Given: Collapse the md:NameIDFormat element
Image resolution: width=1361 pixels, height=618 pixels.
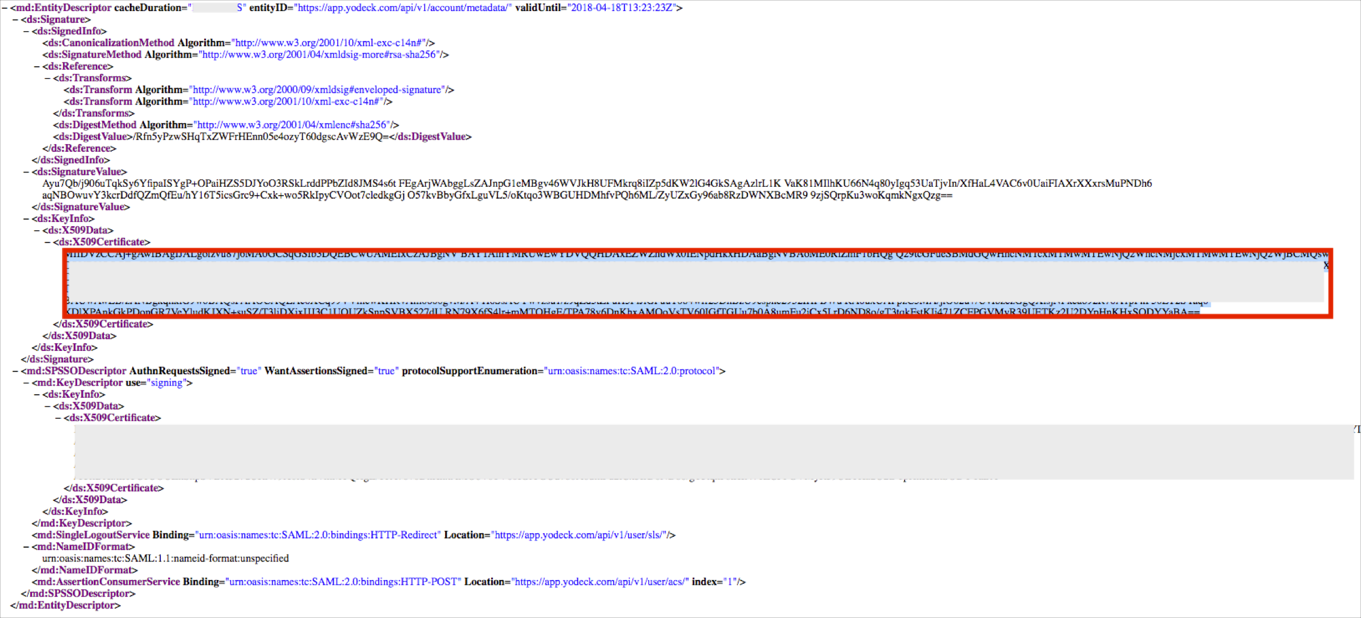Looking at the screenshot, I should (27, 547).
